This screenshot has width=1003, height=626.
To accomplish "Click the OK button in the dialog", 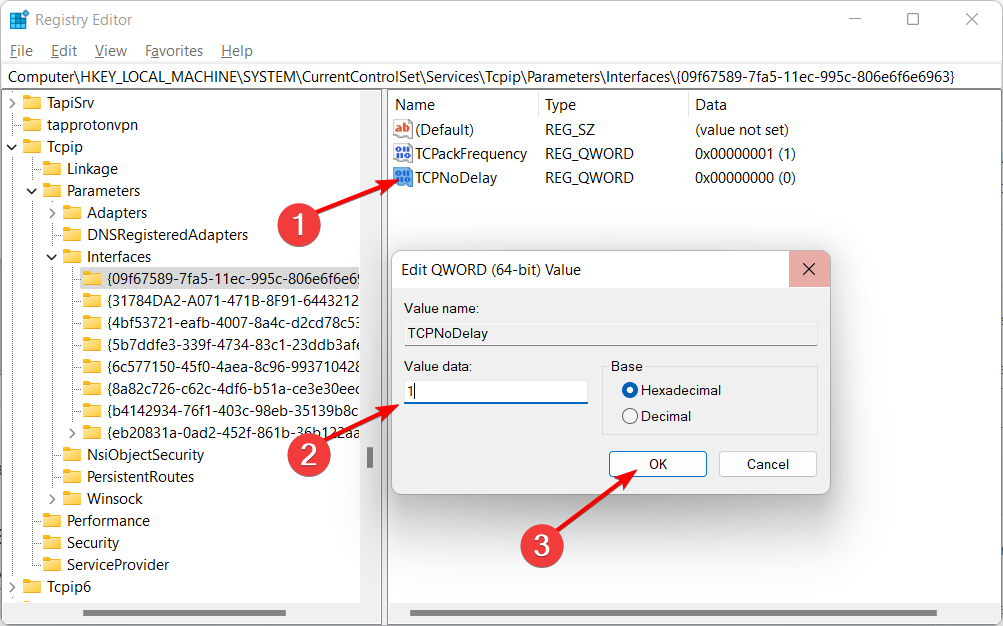I will pyautogui.click(x=657, y=463).
